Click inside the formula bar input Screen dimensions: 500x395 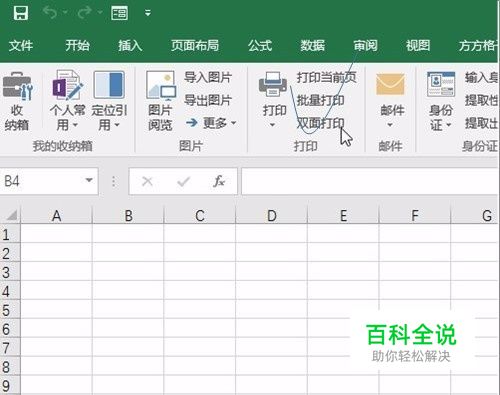point(370,181)
